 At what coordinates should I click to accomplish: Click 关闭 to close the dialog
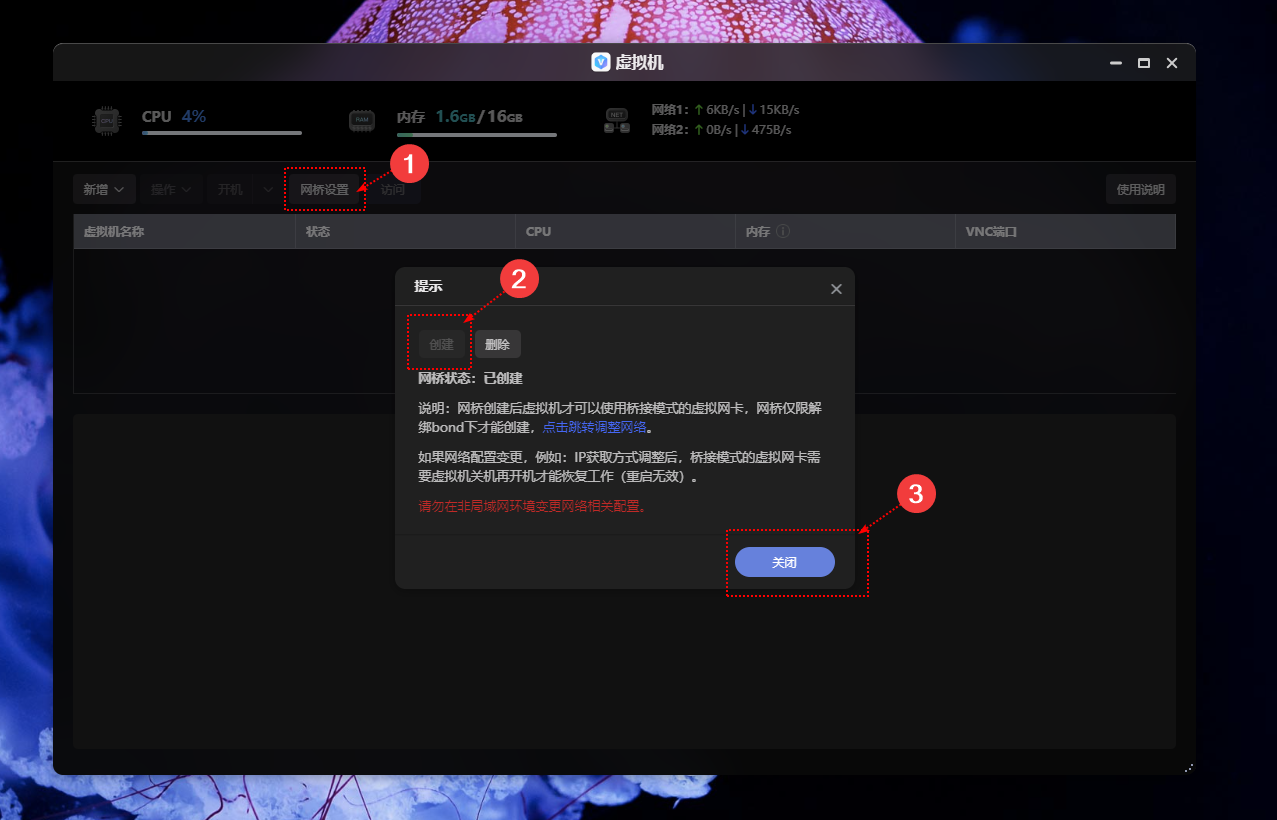click(x=784, y=562)
